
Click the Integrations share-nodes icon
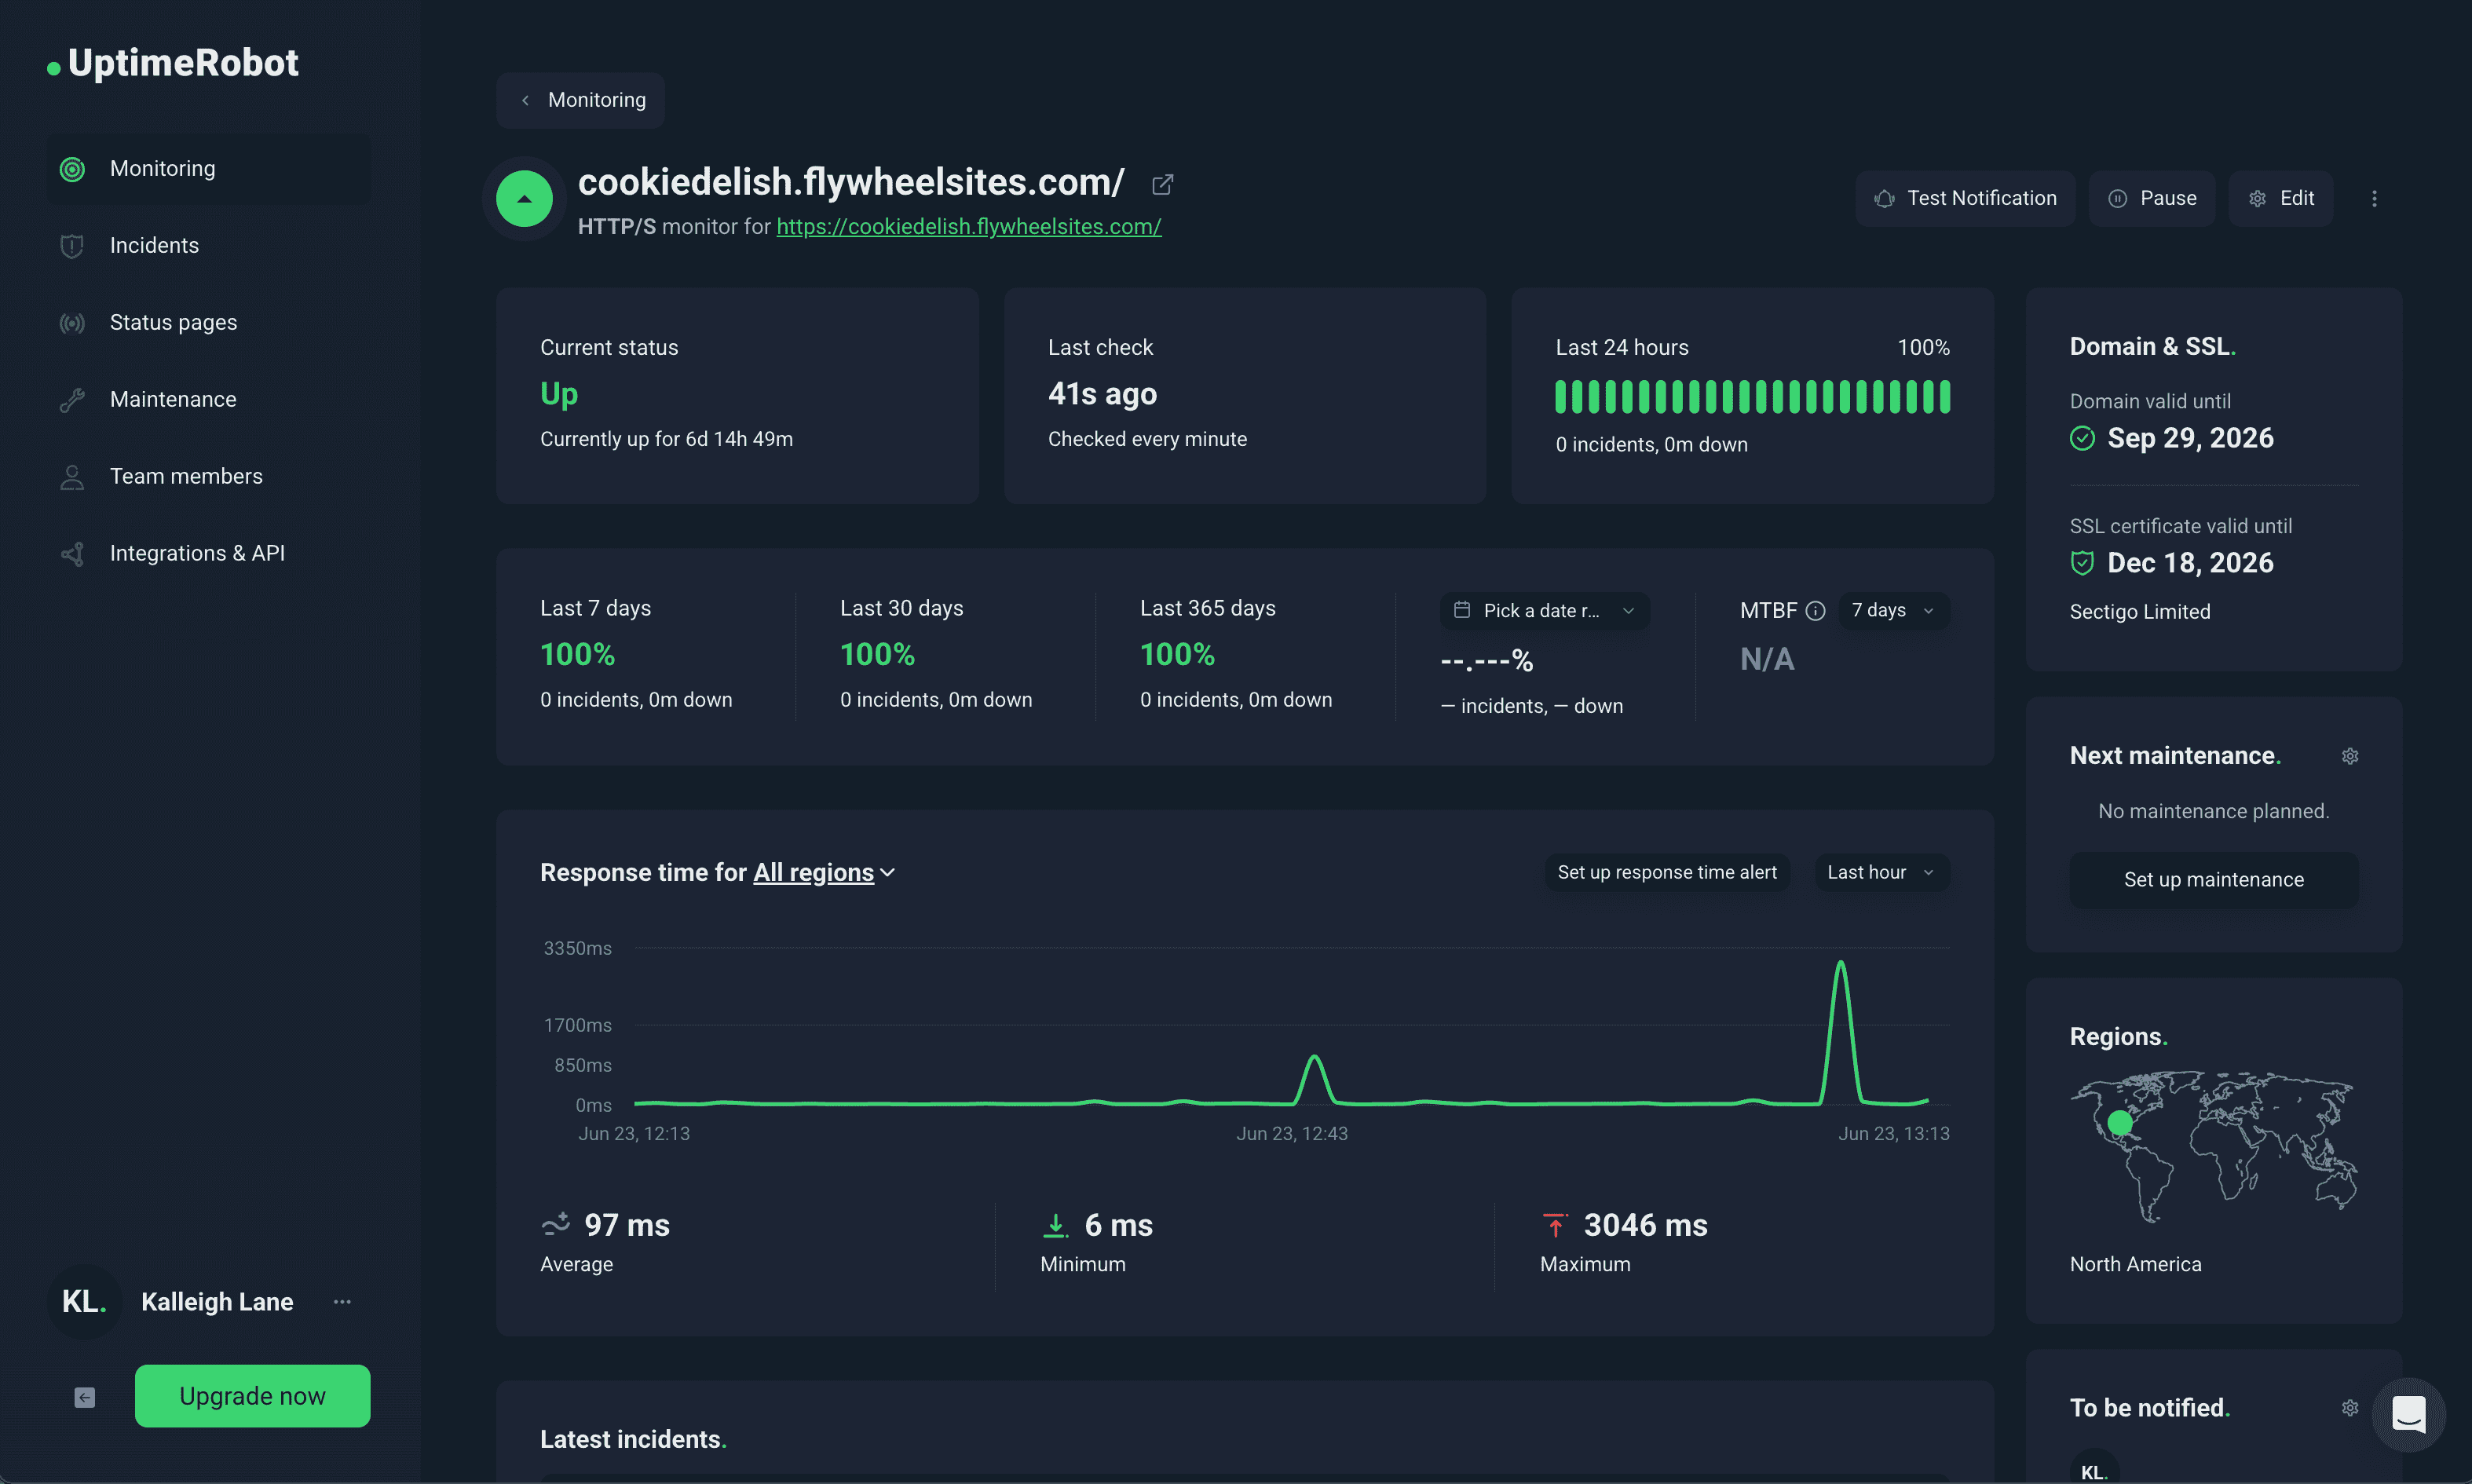click(x=72, y=554)
